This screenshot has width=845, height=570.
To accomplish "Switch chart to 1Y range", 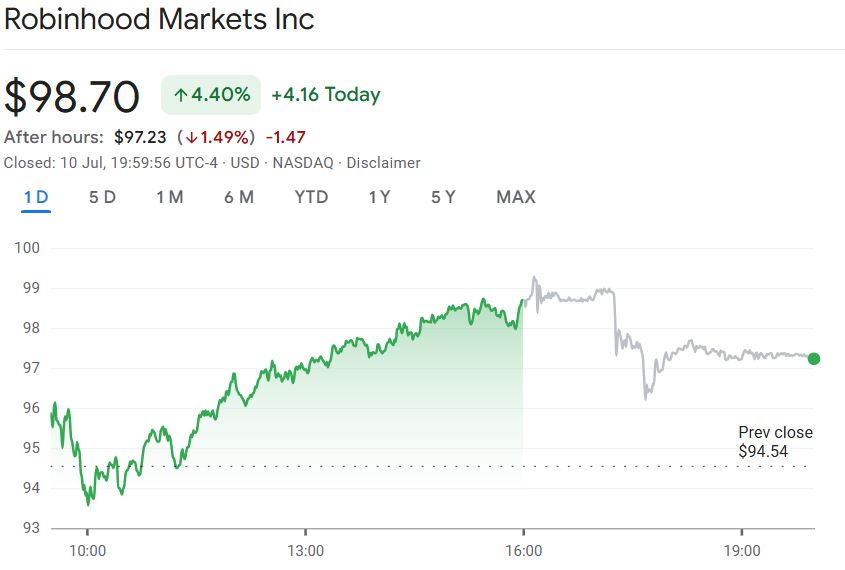I will click(x=379, y=197).
